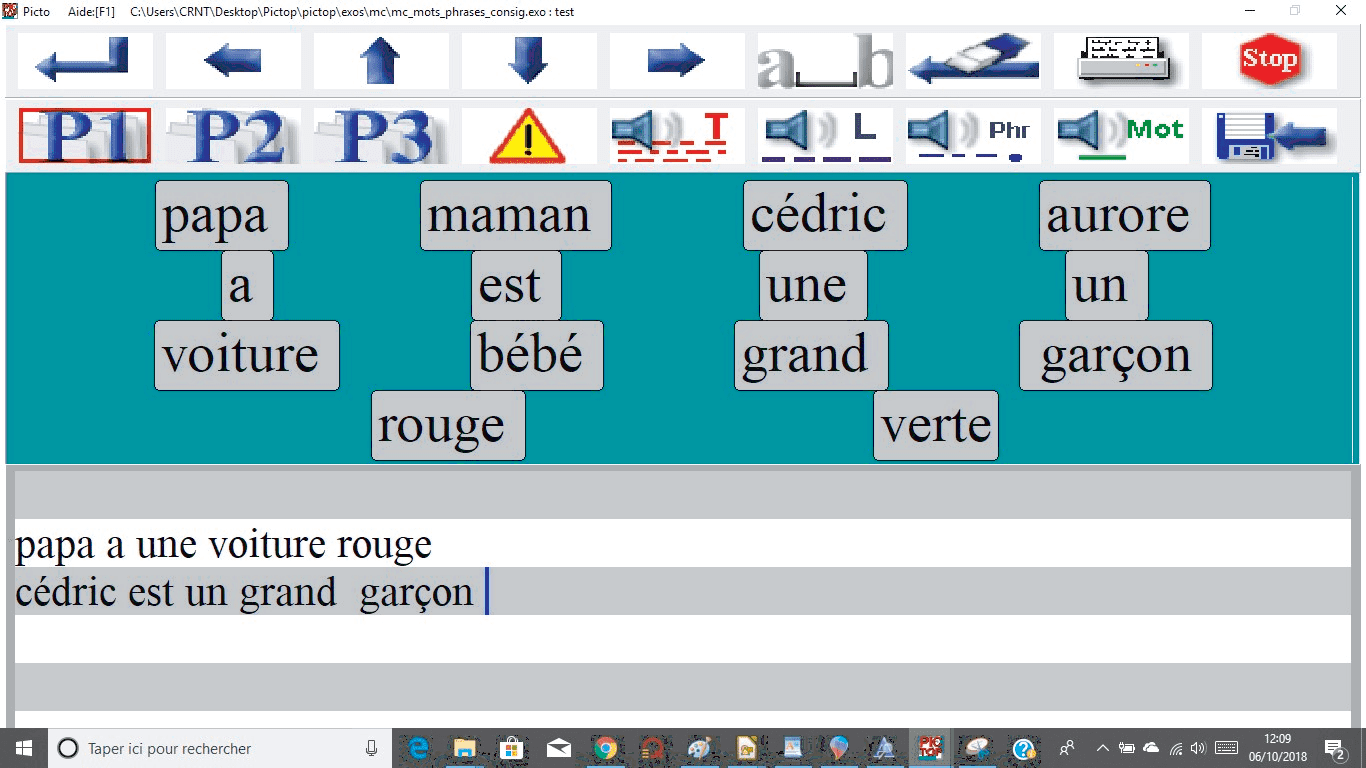Switch to the P3 page tab

pyautogui.click(x=381, y=136)
